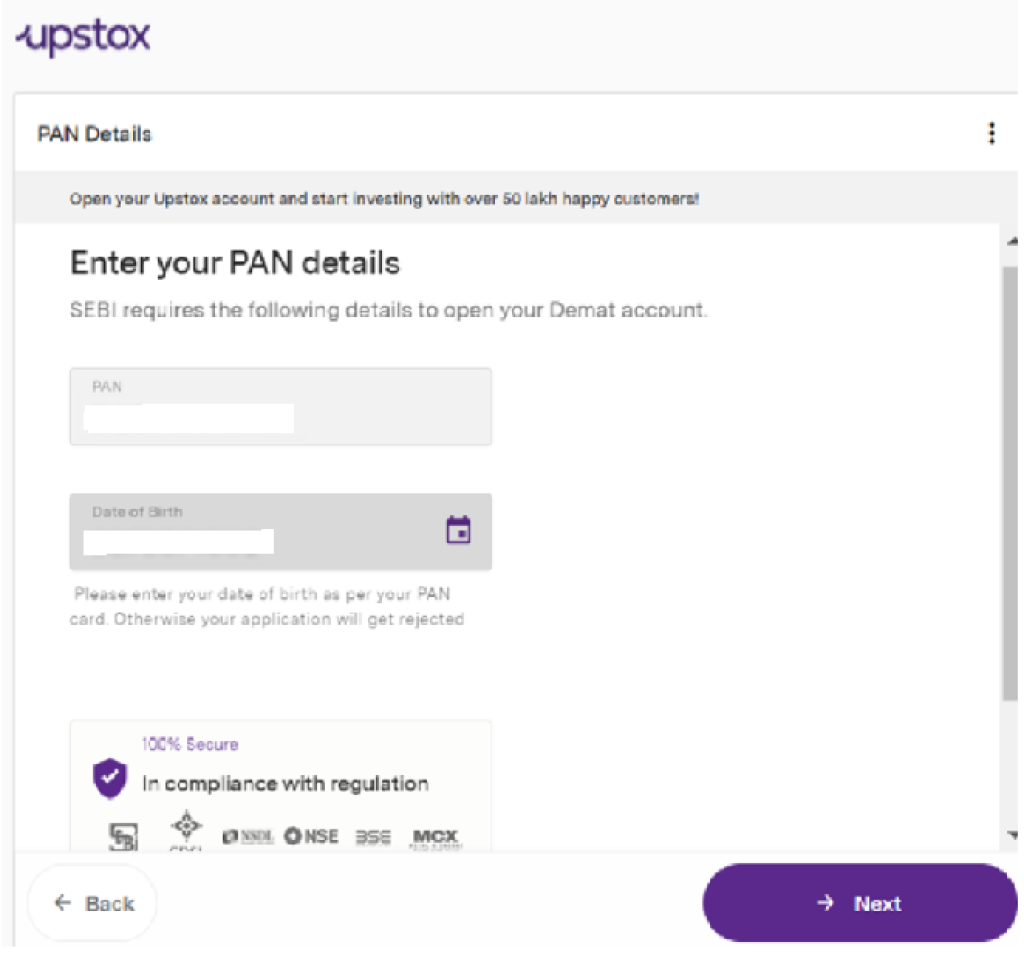The height and width of the screenshot is (959, 1024).
Task: Click the Upstox logo
Action: pyautogui.click(x=80, y=36)
